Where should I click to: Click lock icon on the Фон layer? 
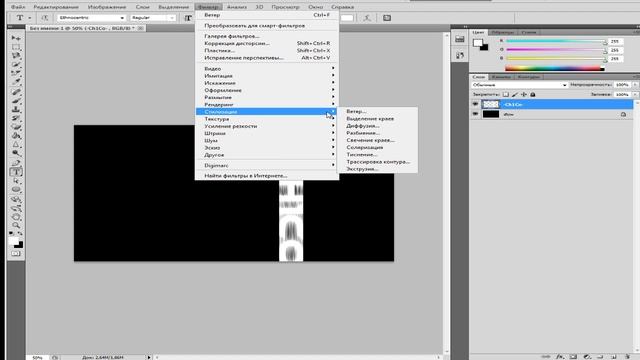[623, 114]
